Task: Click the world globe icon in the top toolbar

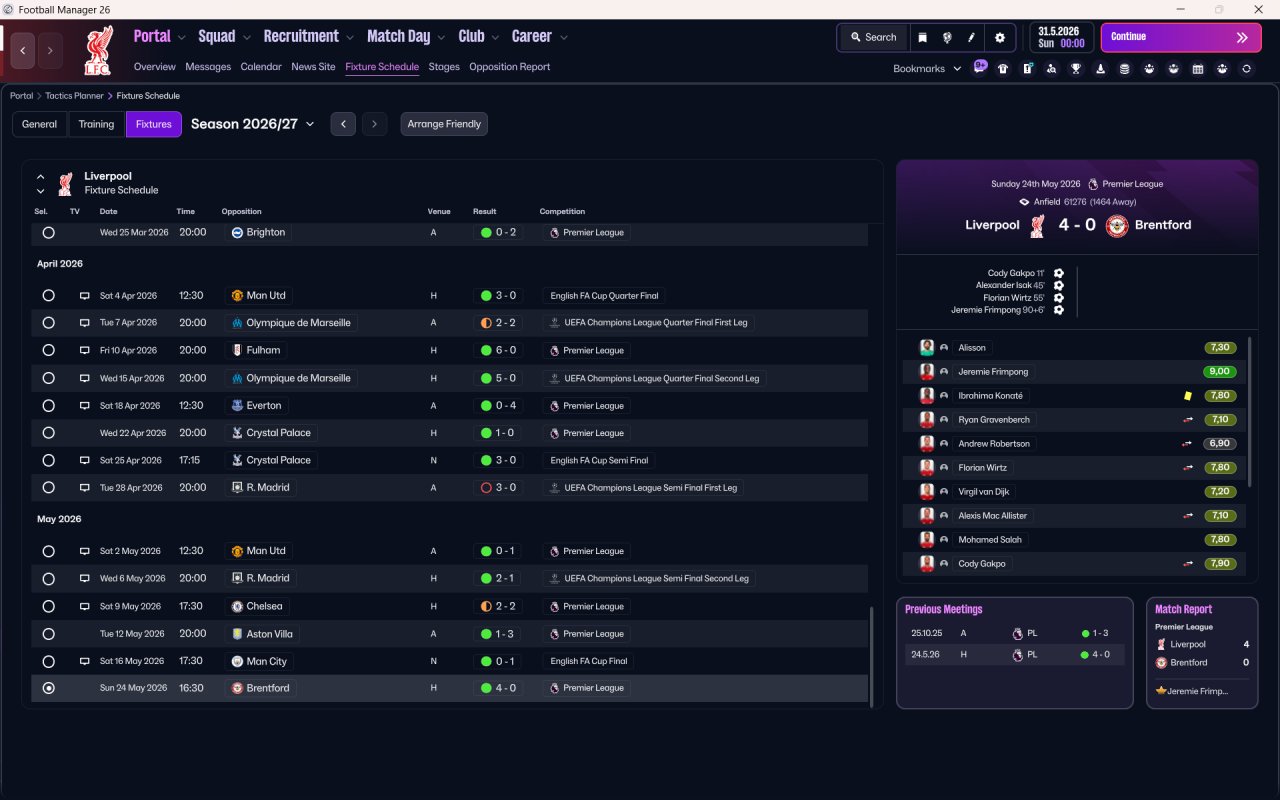Action: (947, 37)
